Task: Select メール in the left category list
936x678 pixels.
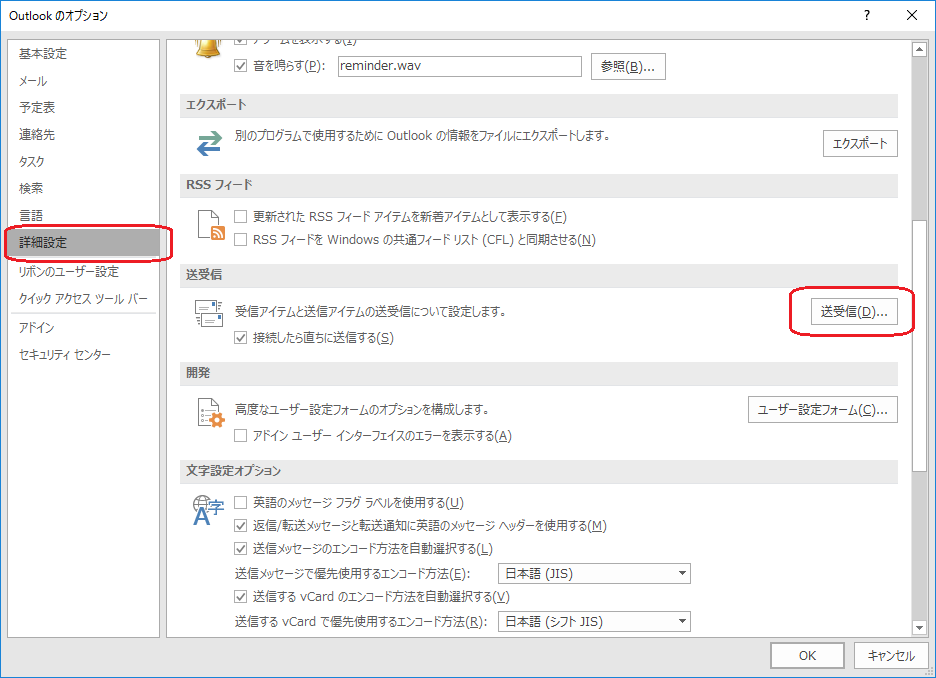Action: tap(33, 81)
